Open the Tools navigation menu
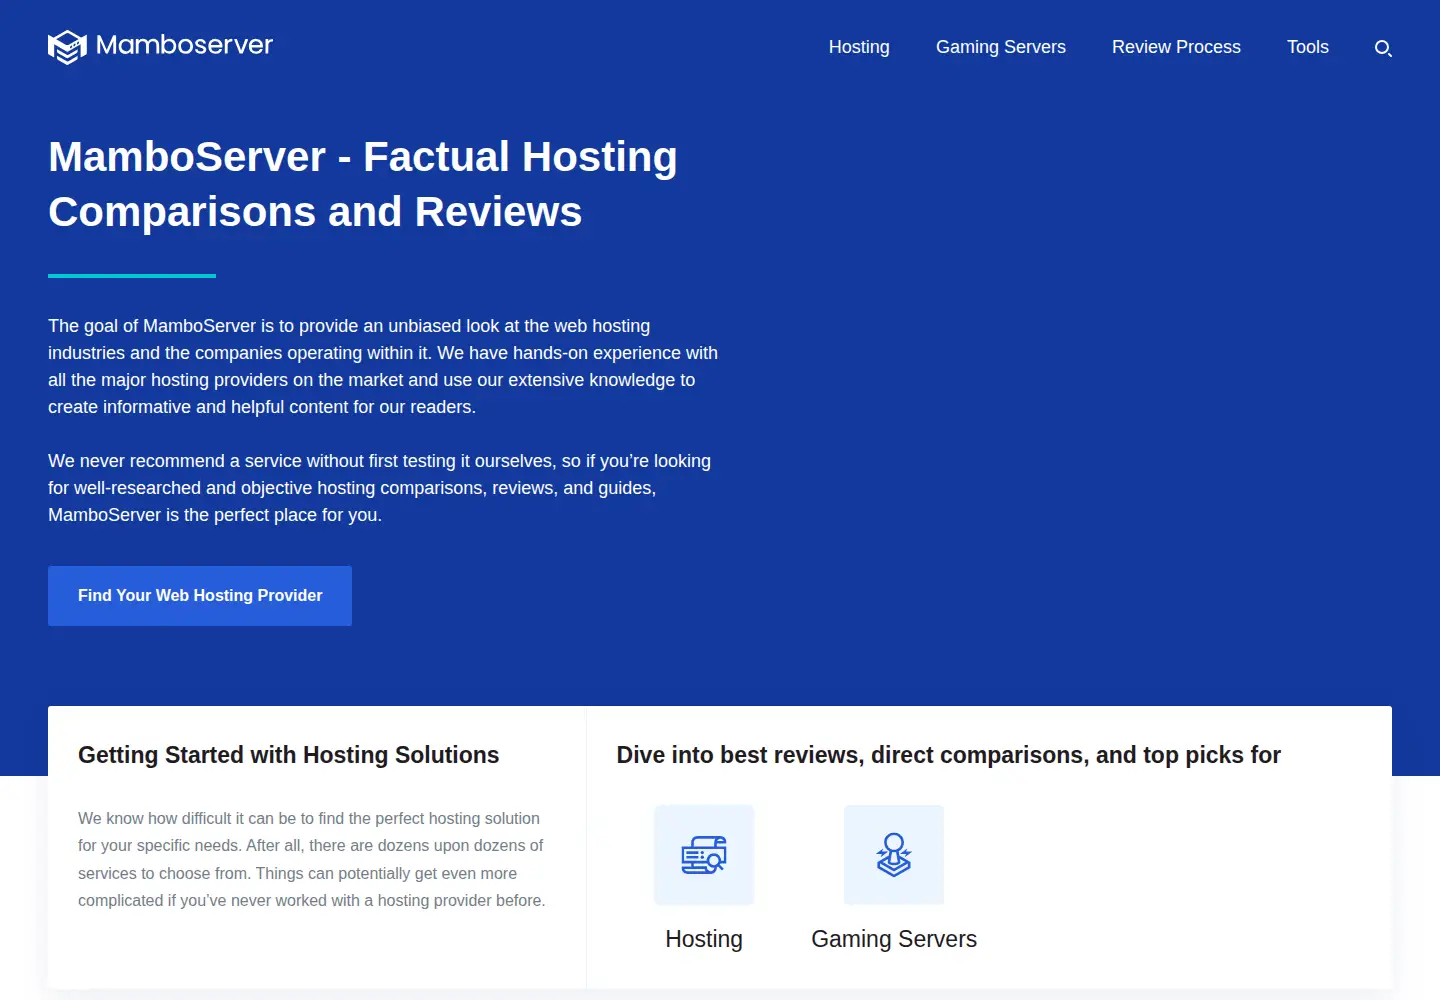The width and height of the screenshot is (1440, 1000). tap(1308, 47)
